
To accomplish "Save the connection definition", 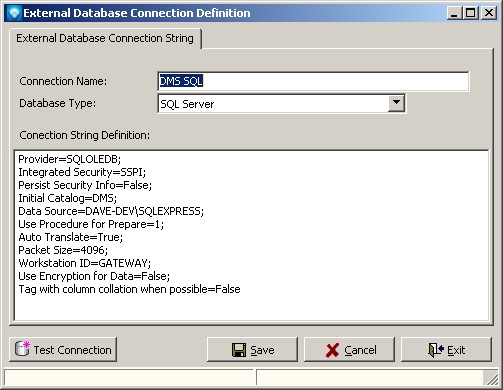I will 252,350.
